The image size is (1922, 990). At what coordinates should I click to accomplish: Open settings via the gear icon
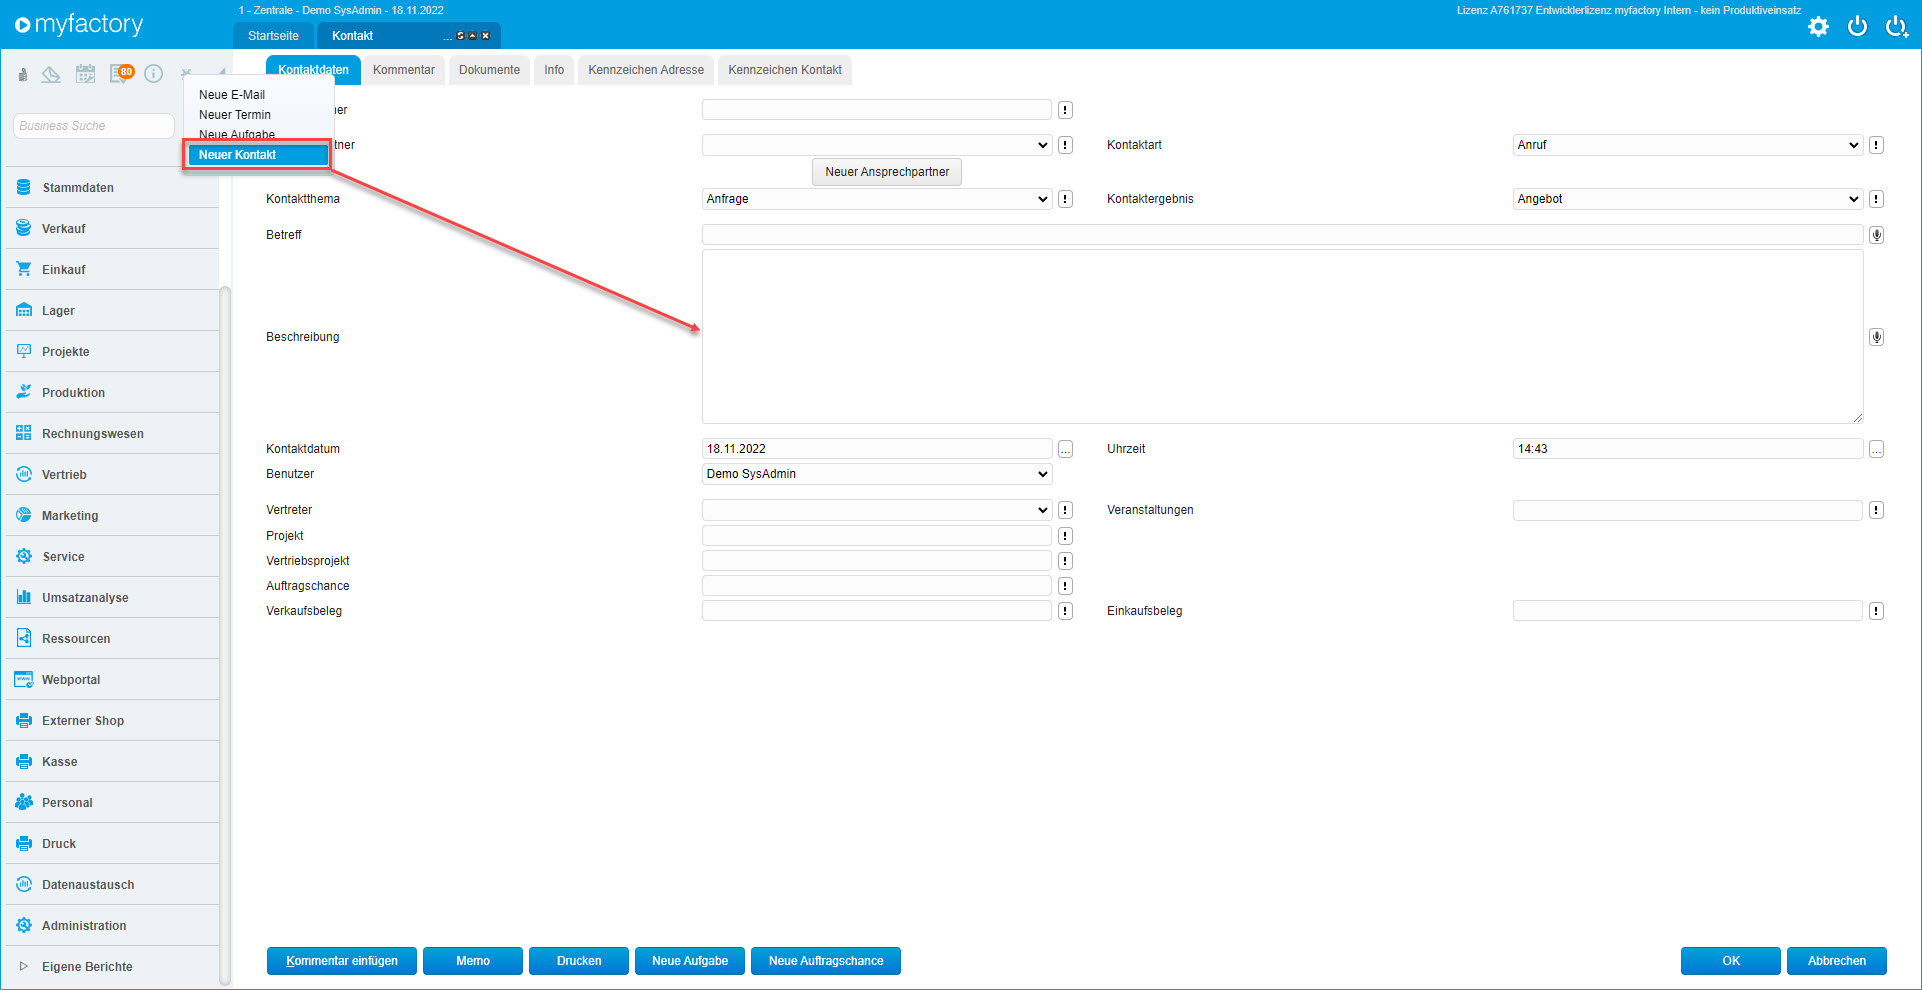(1818, 27)
